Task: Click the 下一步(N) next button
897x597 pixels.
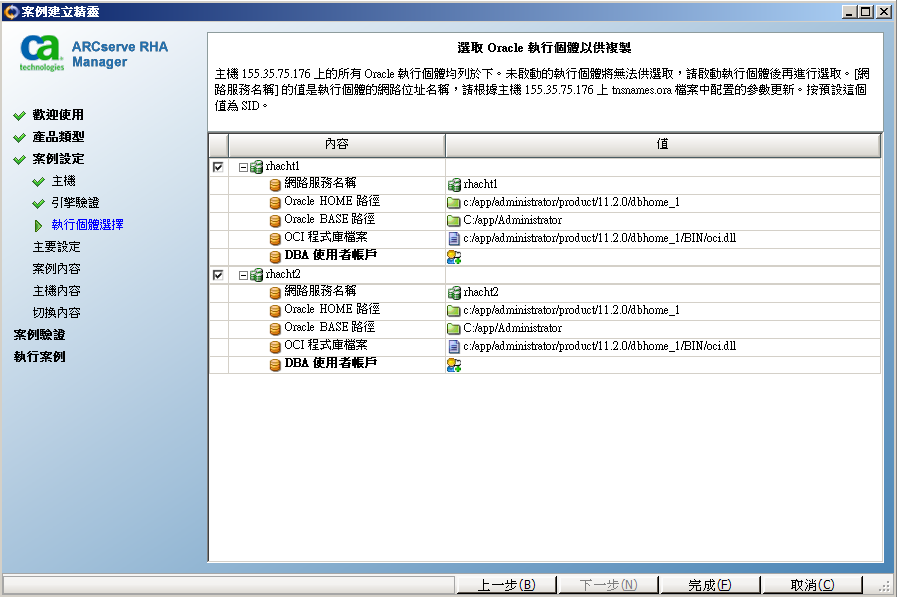Action: (608, 585)
